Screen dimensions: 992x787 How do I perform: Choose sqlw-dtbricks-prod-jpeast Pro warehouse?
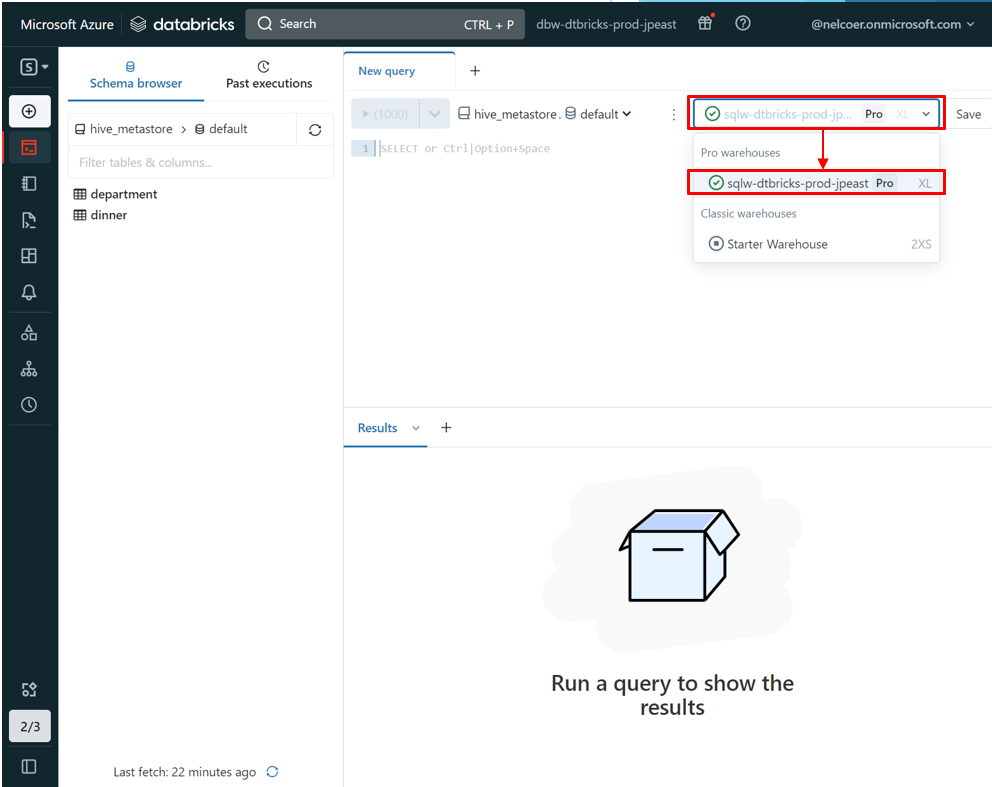coord(816,183)
